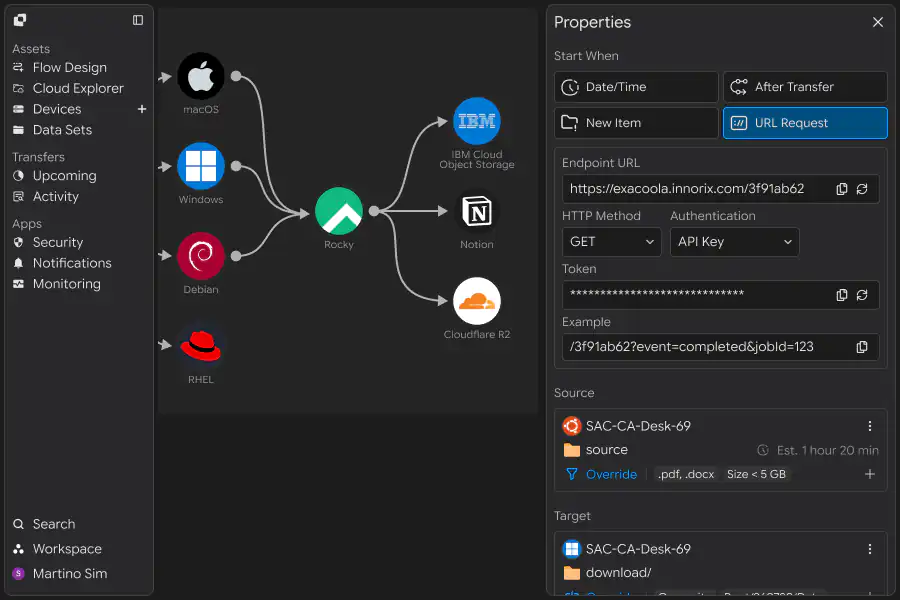Choose New Item start trigger

point(636,123)
